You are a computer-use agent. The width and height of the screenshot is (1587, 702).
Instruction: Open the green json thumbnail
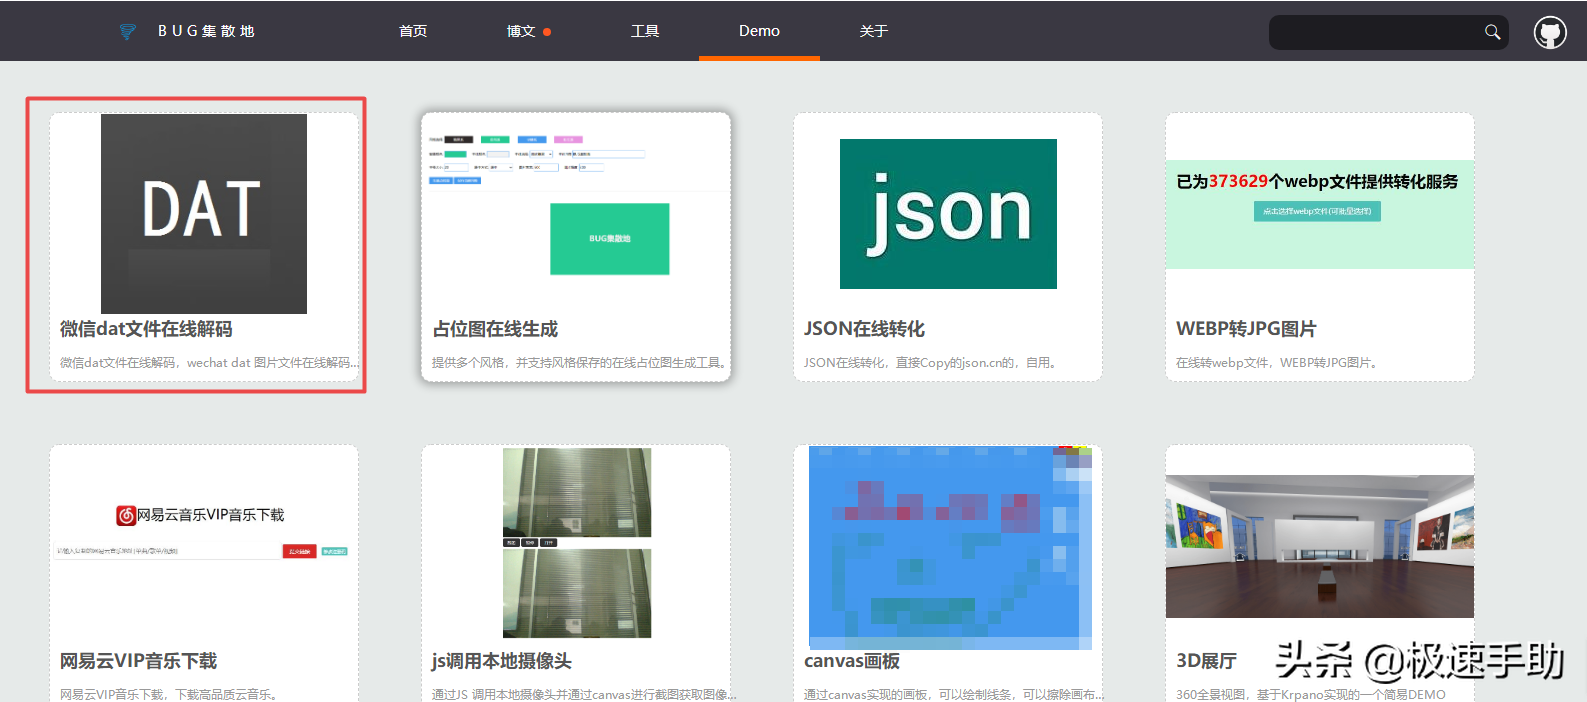tap(948, 214)
